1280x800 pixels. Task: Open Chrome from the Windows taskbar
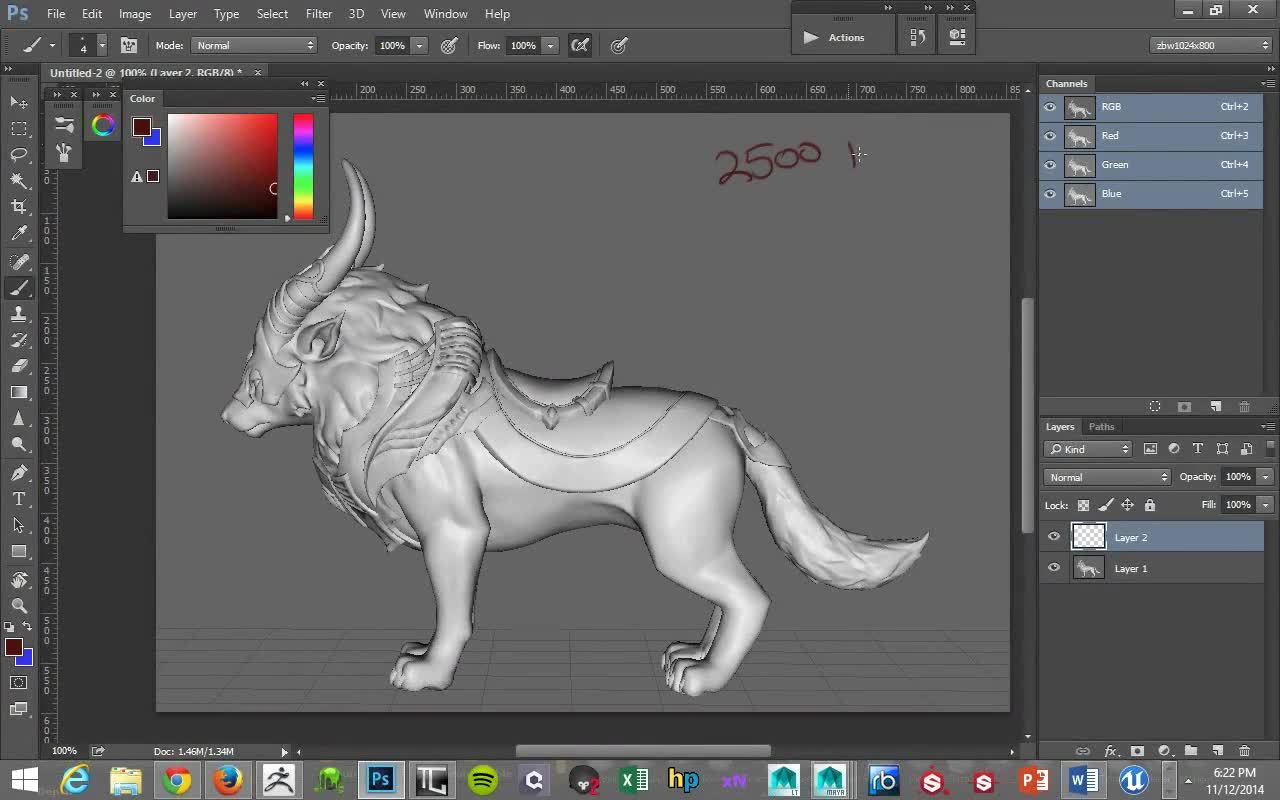(177, 780)
